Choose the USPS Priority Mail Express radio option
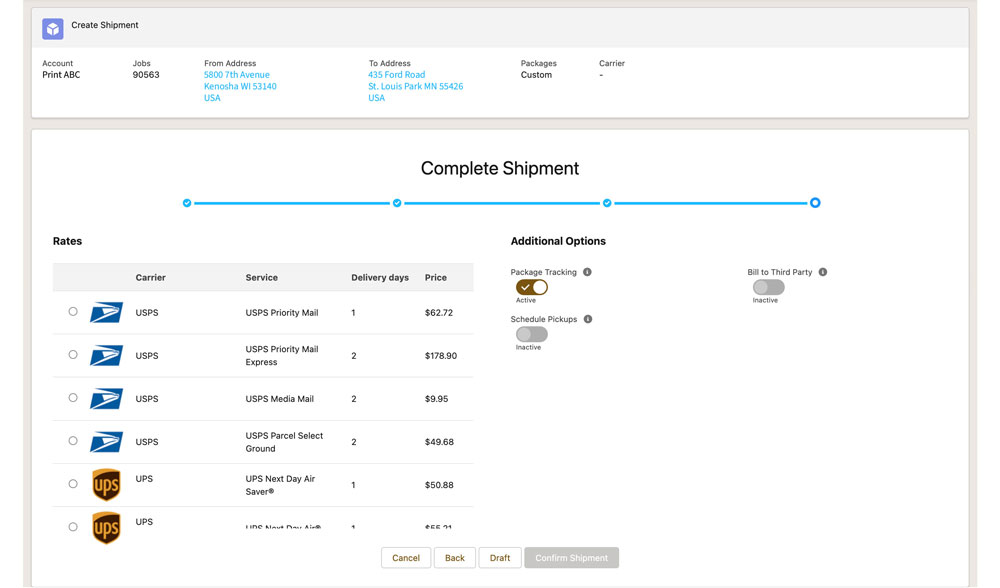Screen dimensions: 1000x588 (x=73, y=355)
